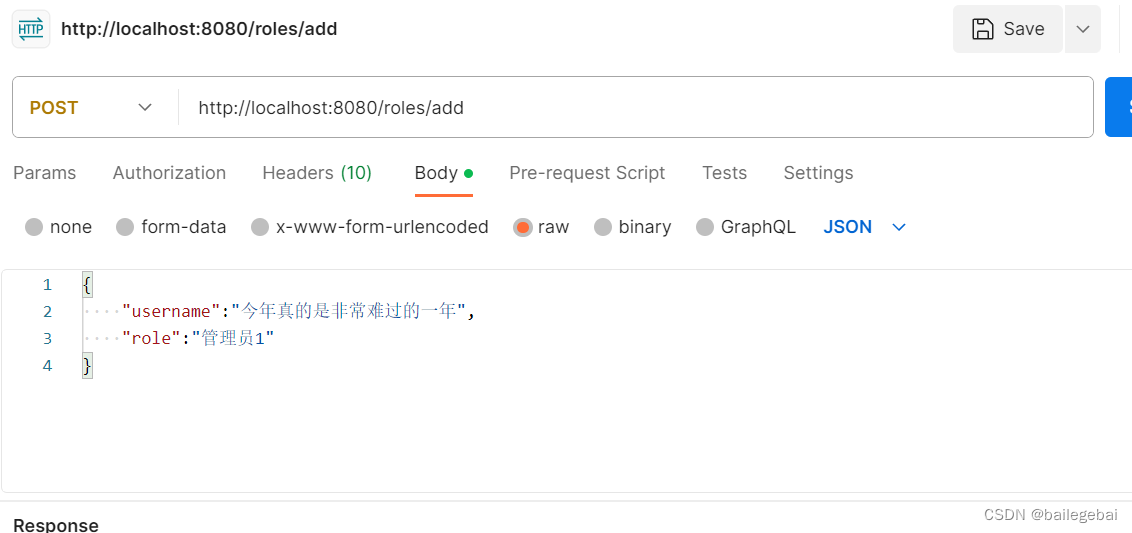Click the request URL input field

[x=630, y=107]
